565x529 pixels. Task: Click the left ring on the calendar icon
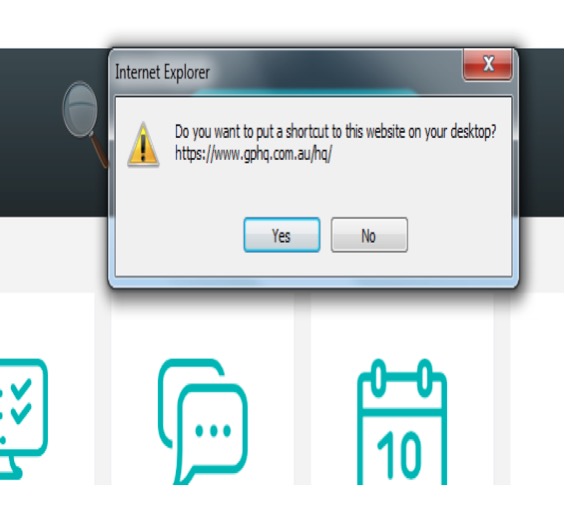coord(378,378)
